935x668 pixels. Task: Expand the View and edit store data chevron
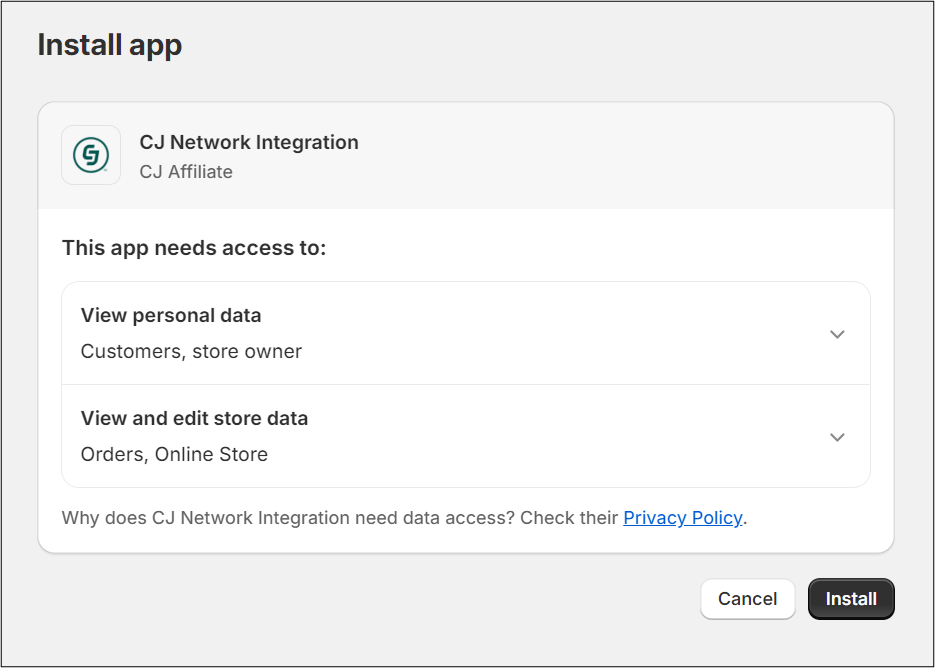pyautogui.click(x=837, y=437)
